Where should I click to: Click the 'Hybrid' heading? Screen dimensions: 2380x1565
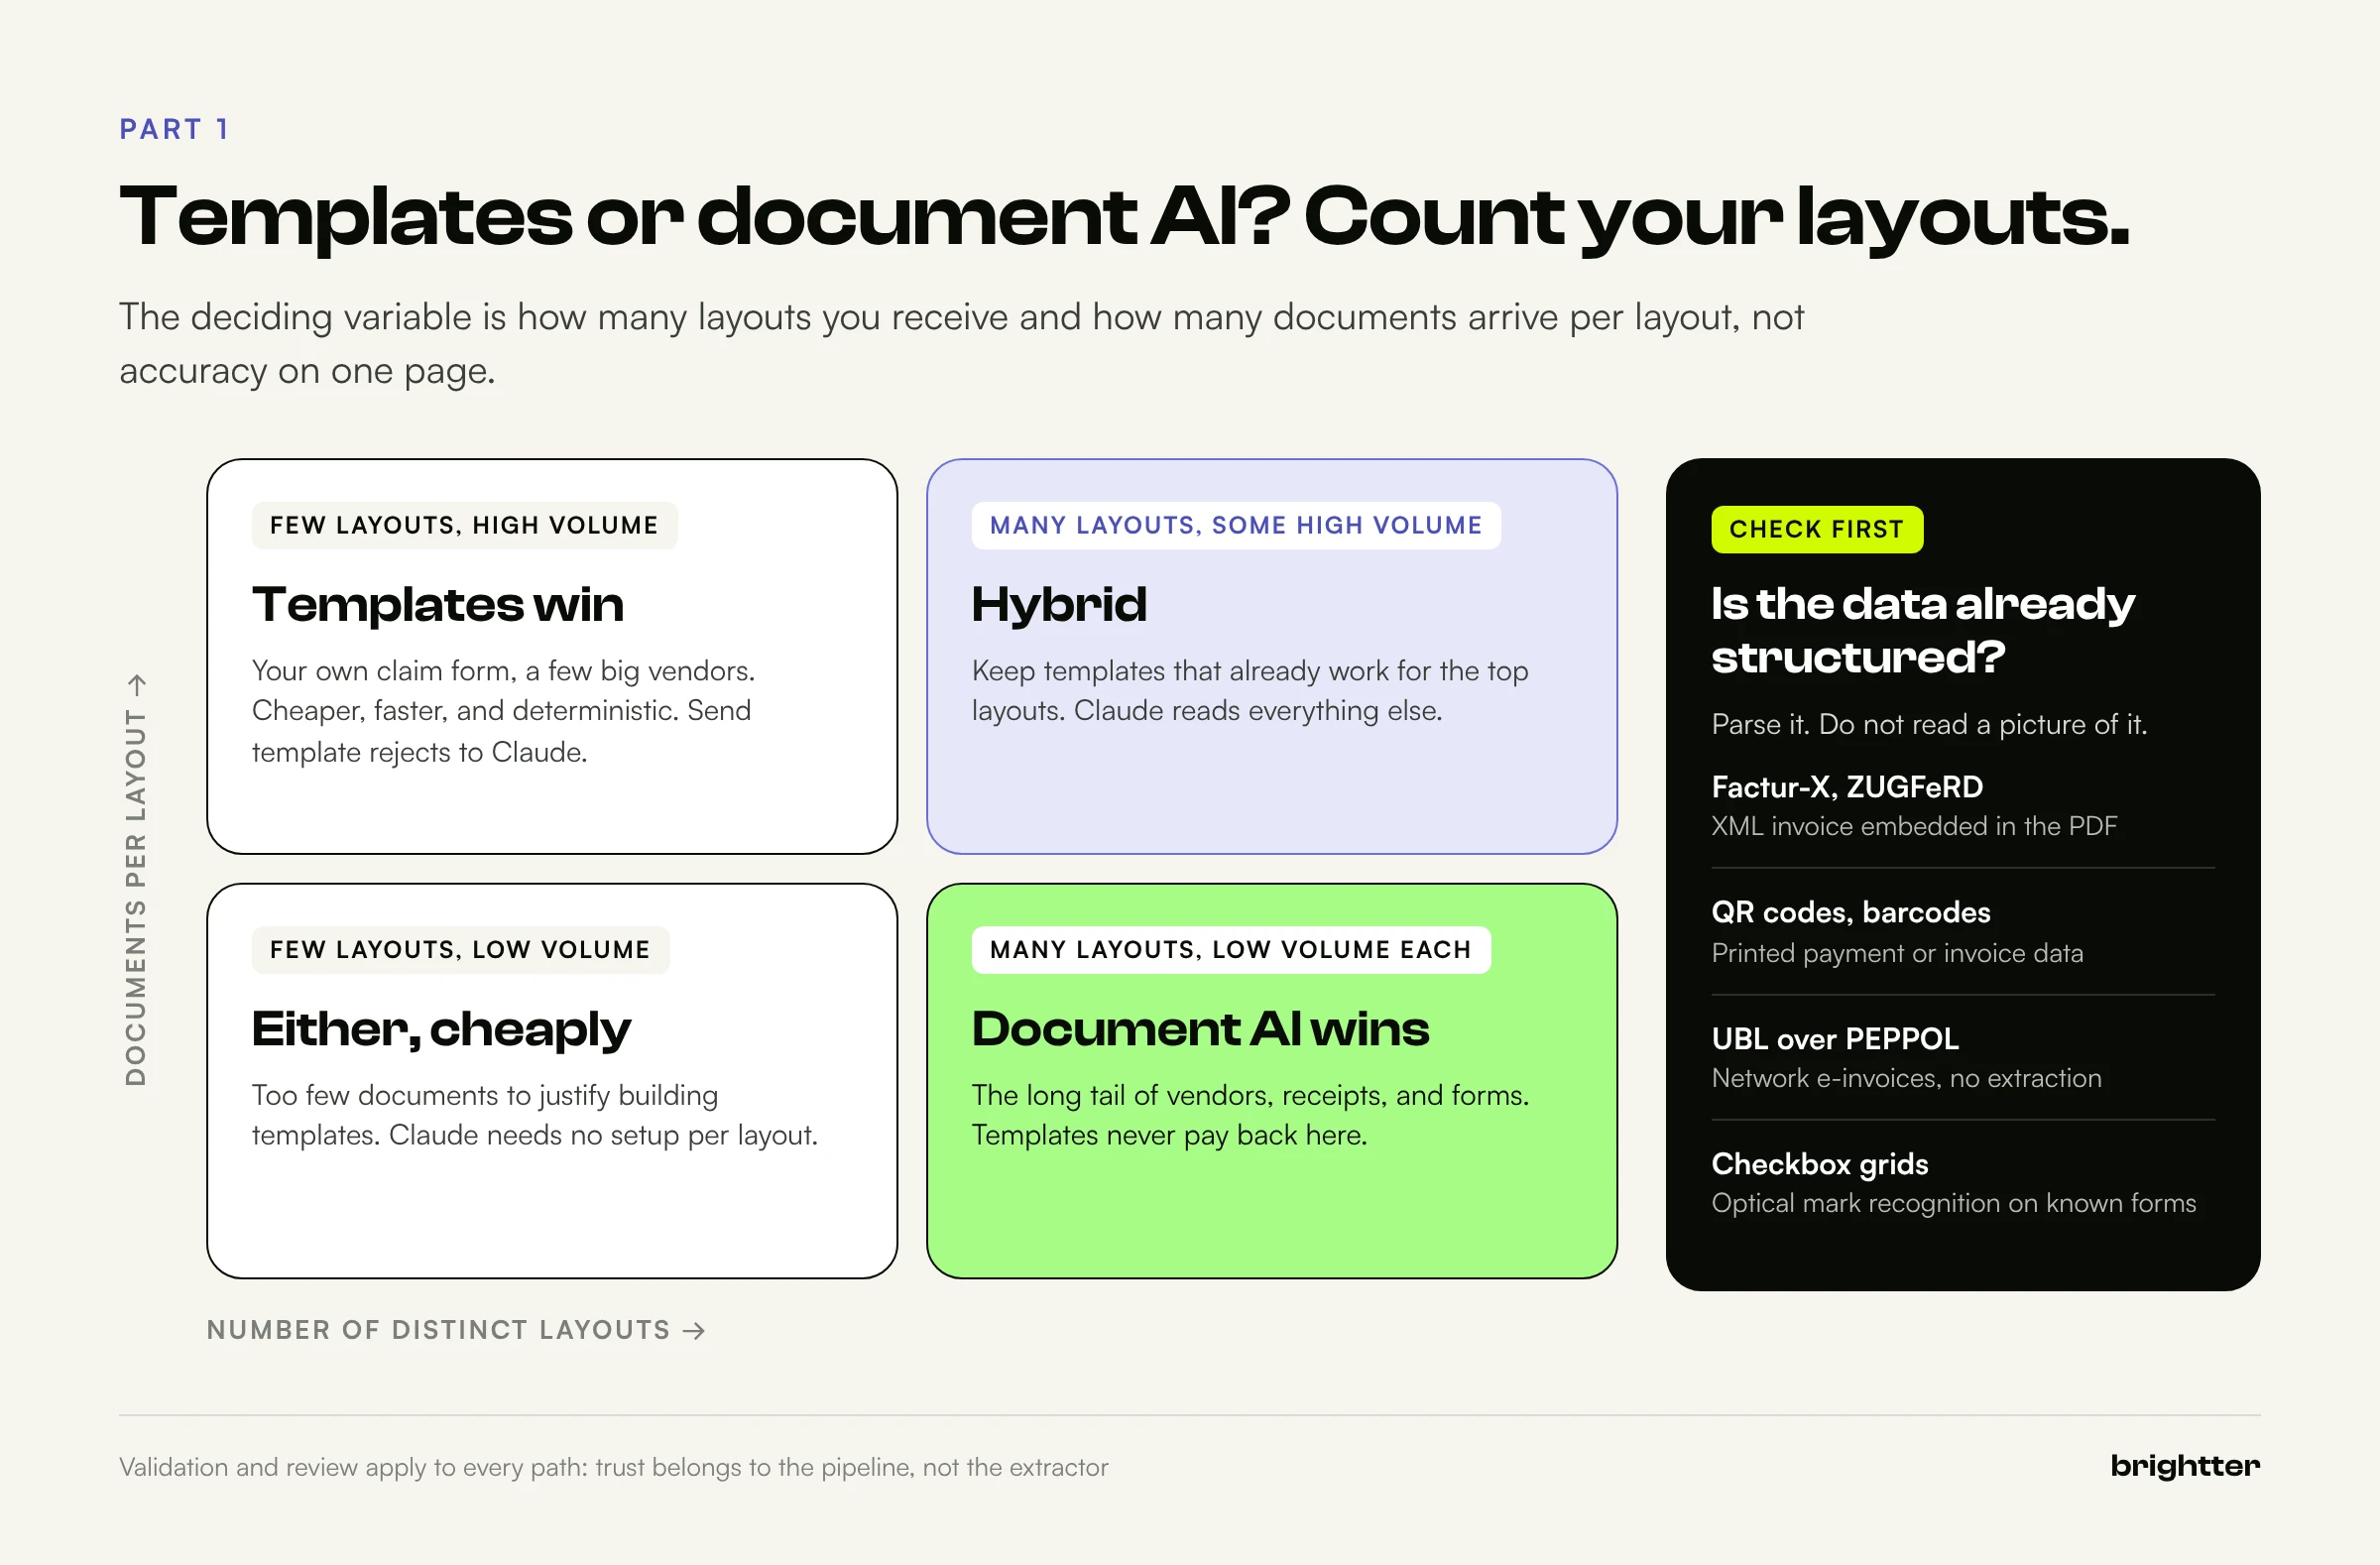pyautogui.click(x=1059, y=604)
